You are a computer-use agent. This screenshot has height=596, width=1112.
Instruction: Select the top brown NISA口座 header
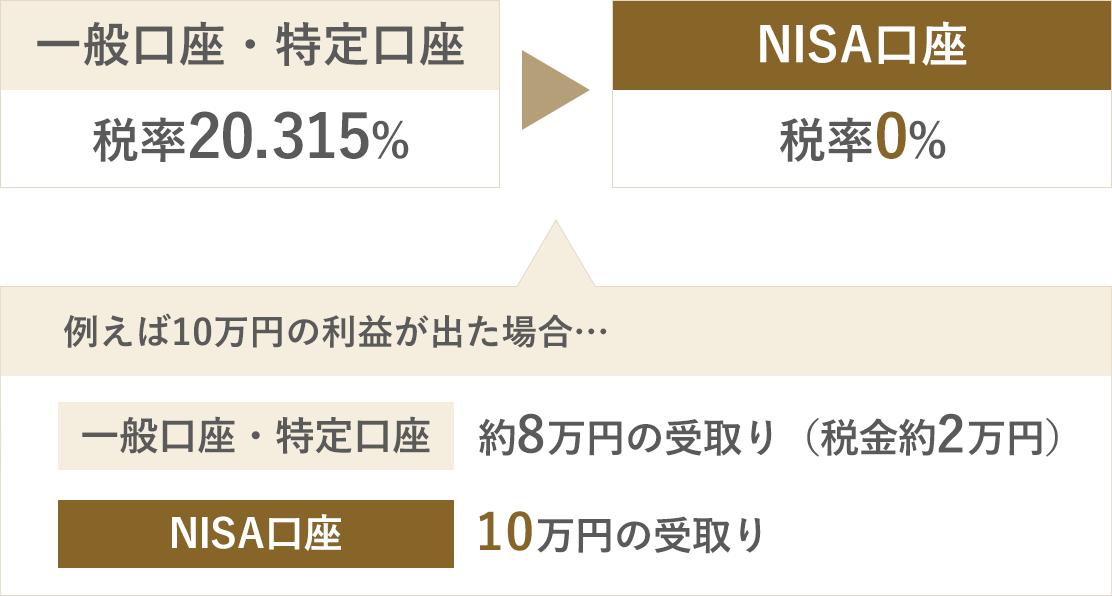click(861, 46)
